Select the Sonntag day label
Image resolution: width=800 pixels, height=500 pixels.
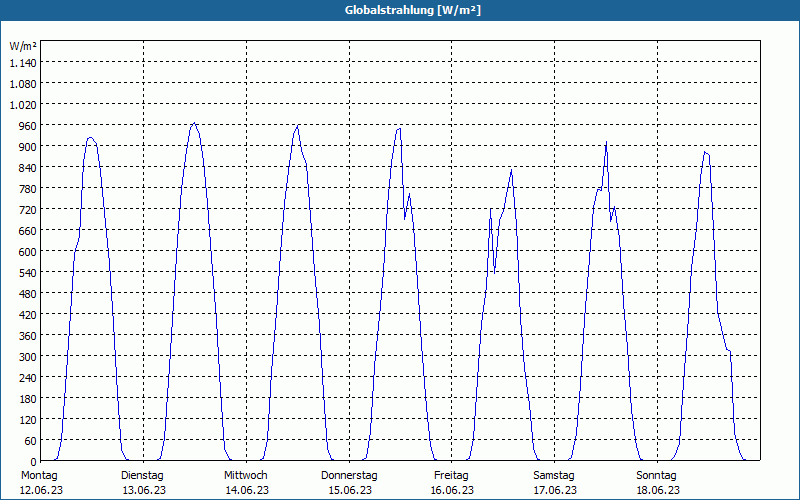coord(657,476)
